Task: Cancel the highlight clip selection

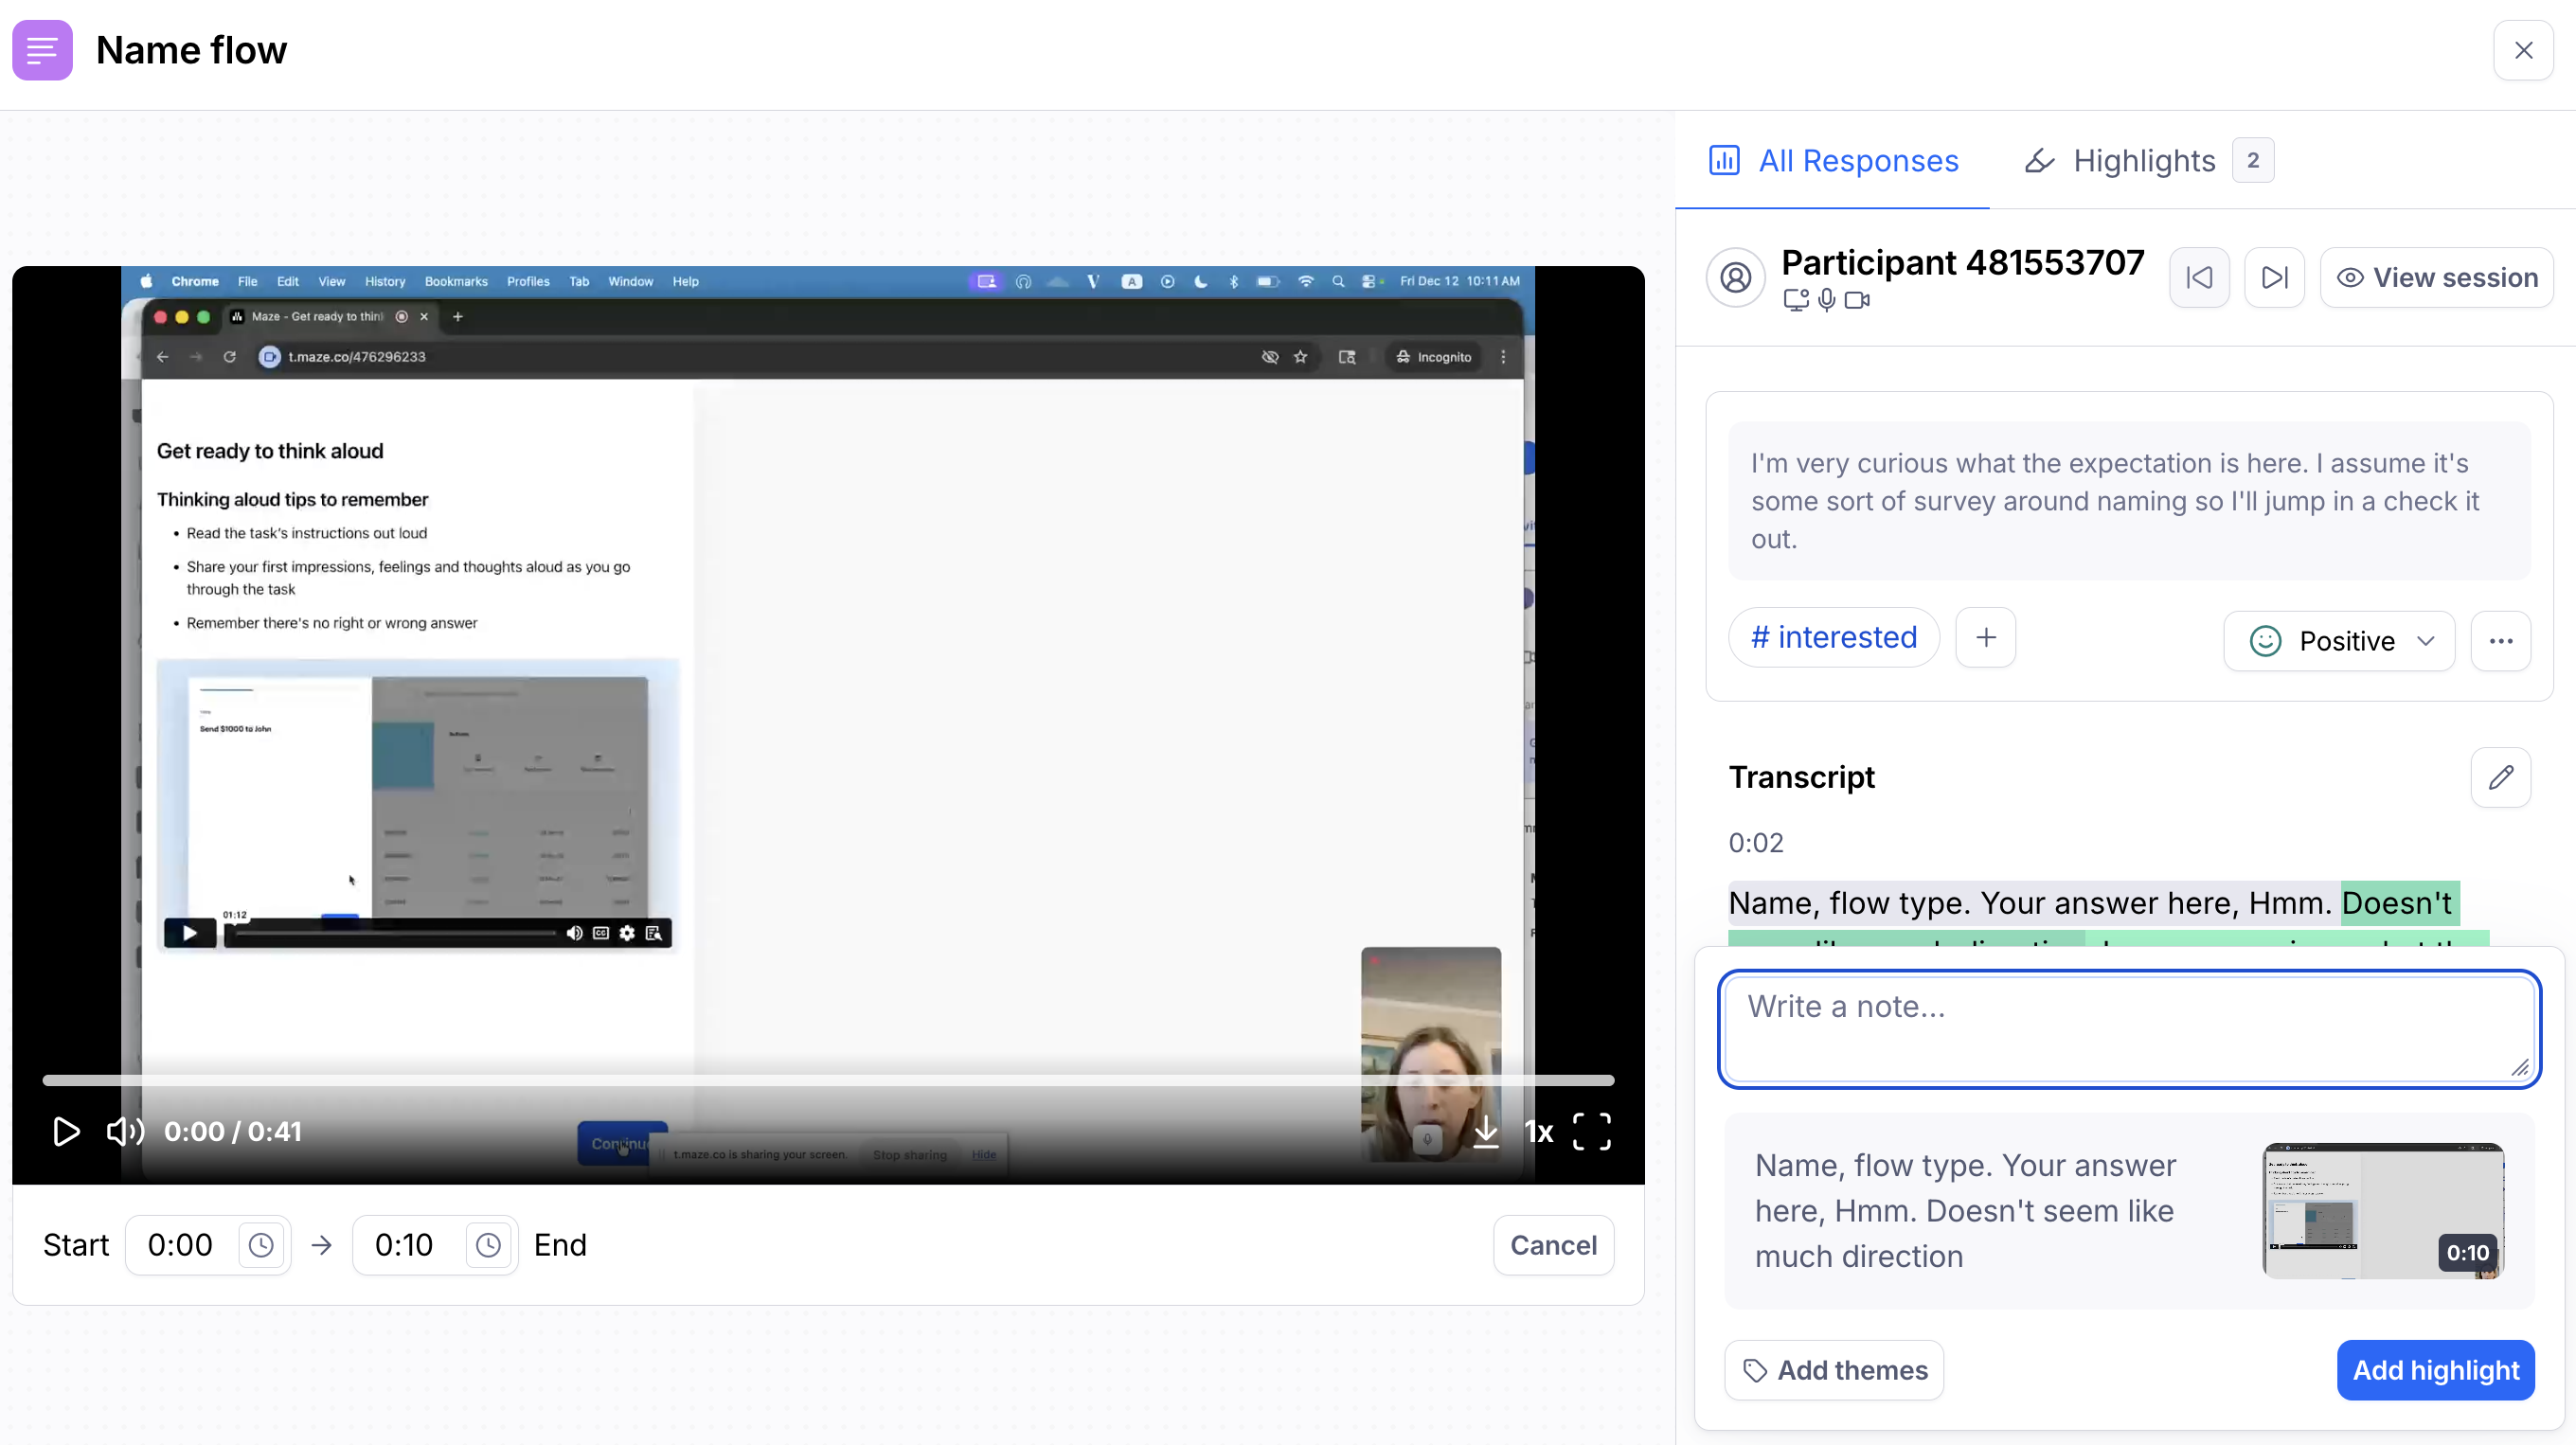Action: (x=1553, y=1245)
